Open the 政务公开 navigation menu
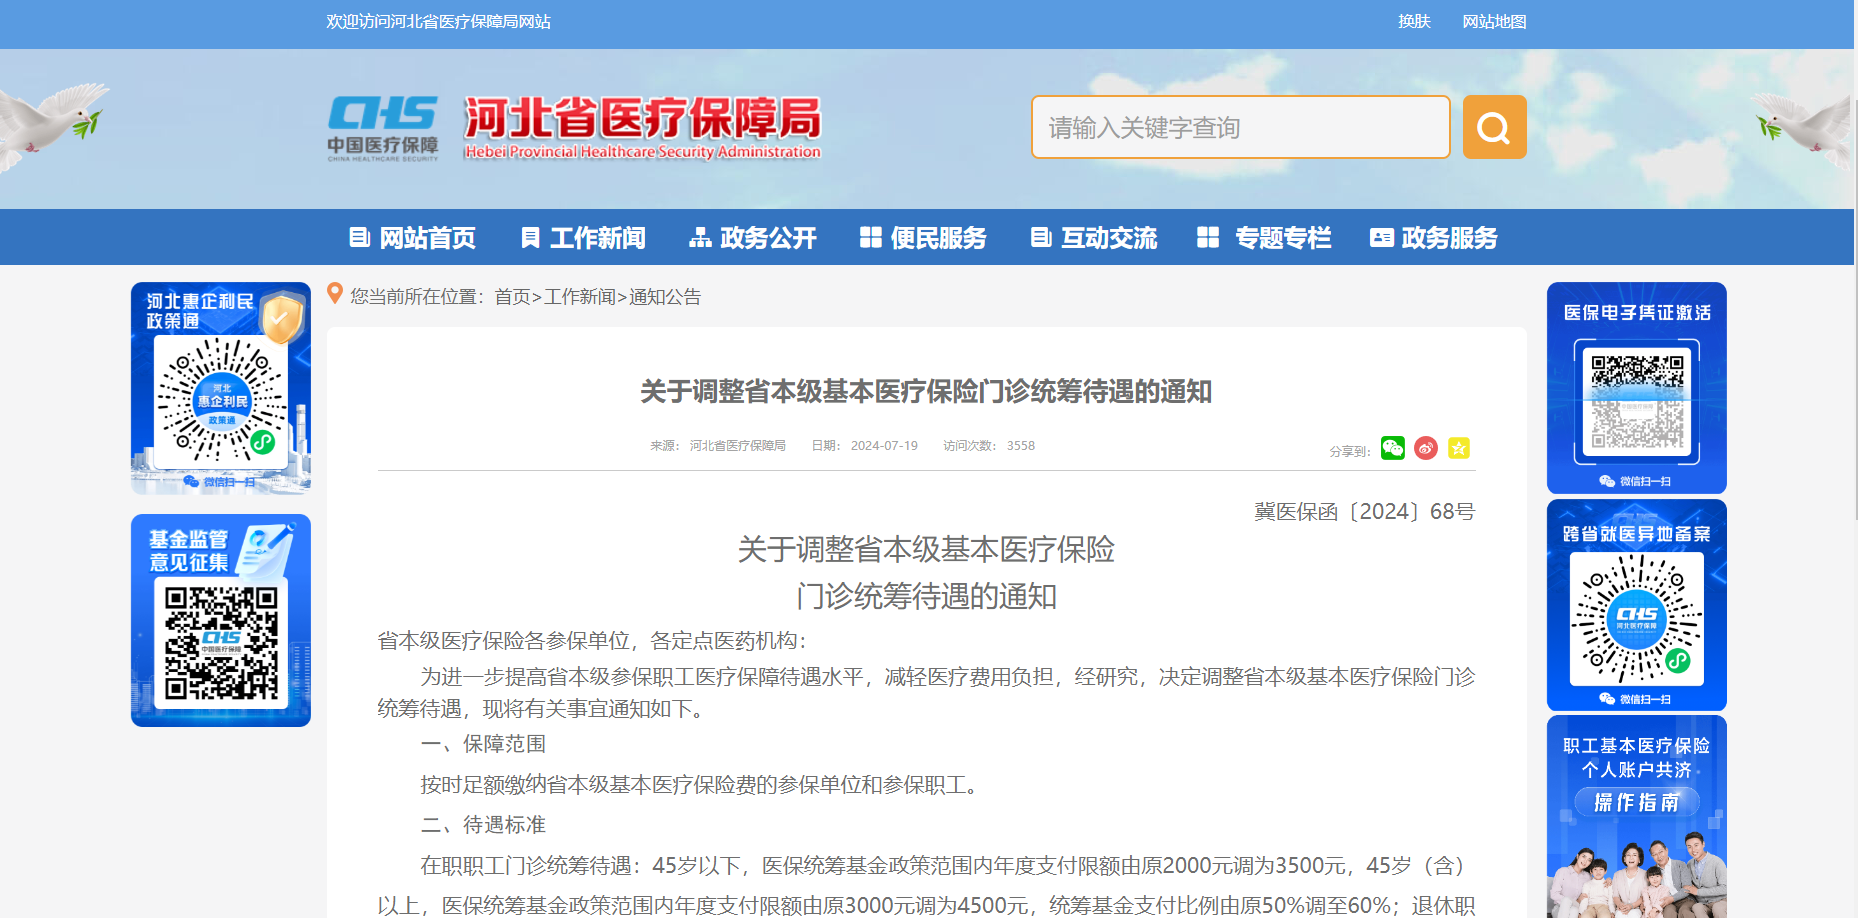 click(x=753, y=238)
